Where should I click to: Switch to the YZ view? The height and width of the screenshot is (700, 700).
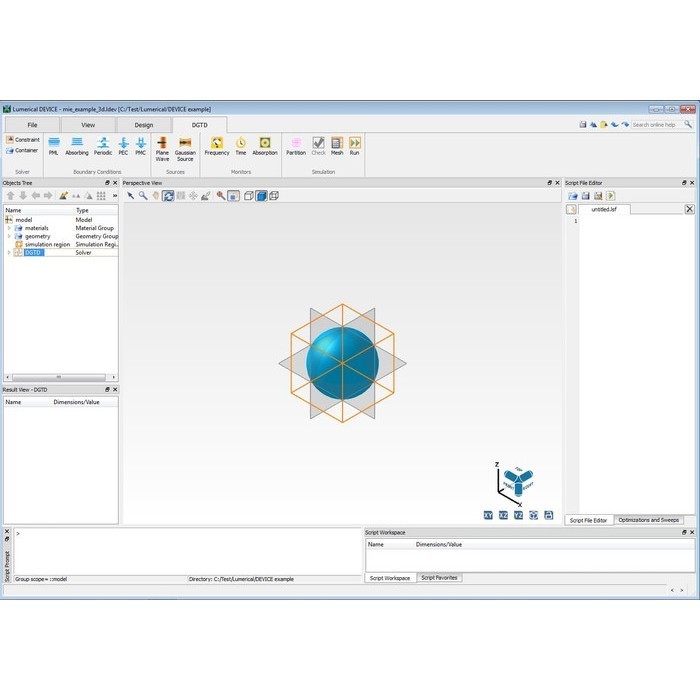(x=518, y=515)
